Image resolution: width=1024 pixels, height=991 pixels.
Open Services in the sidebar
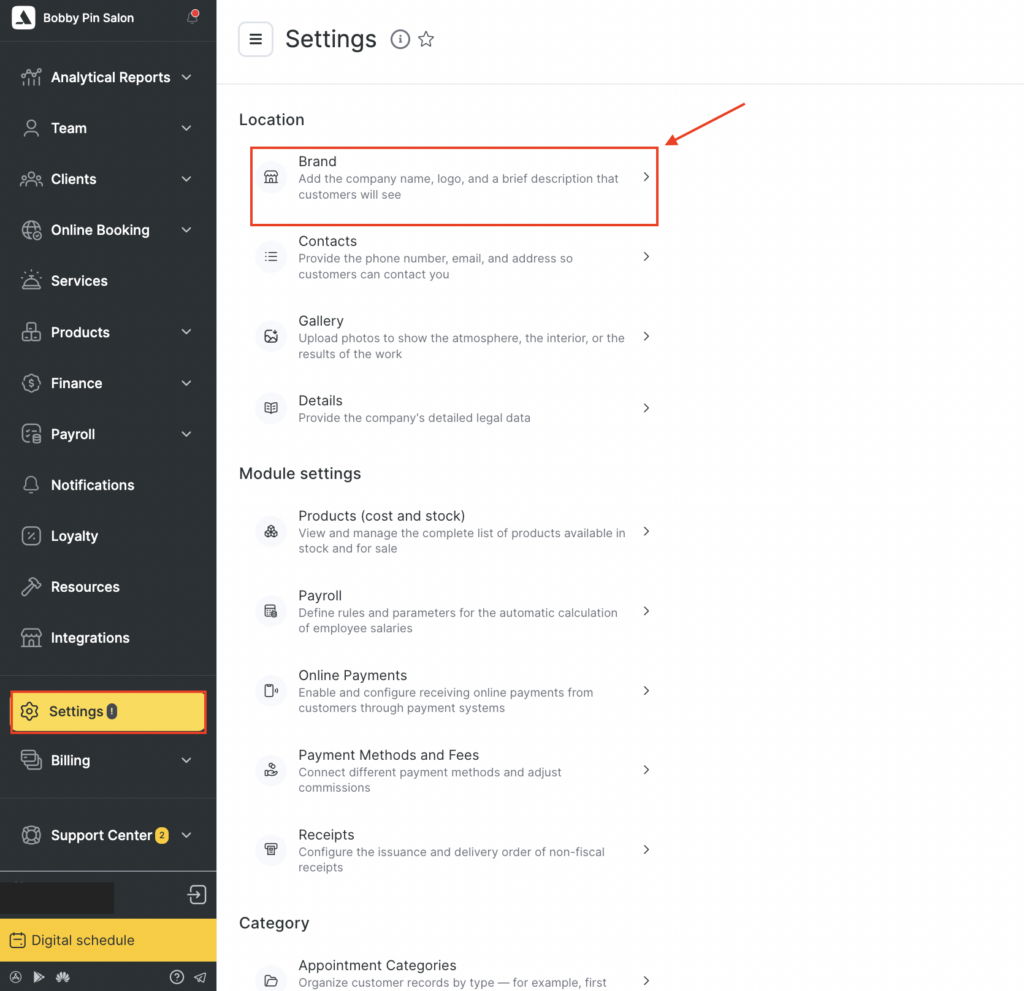[x=79, y=281]
